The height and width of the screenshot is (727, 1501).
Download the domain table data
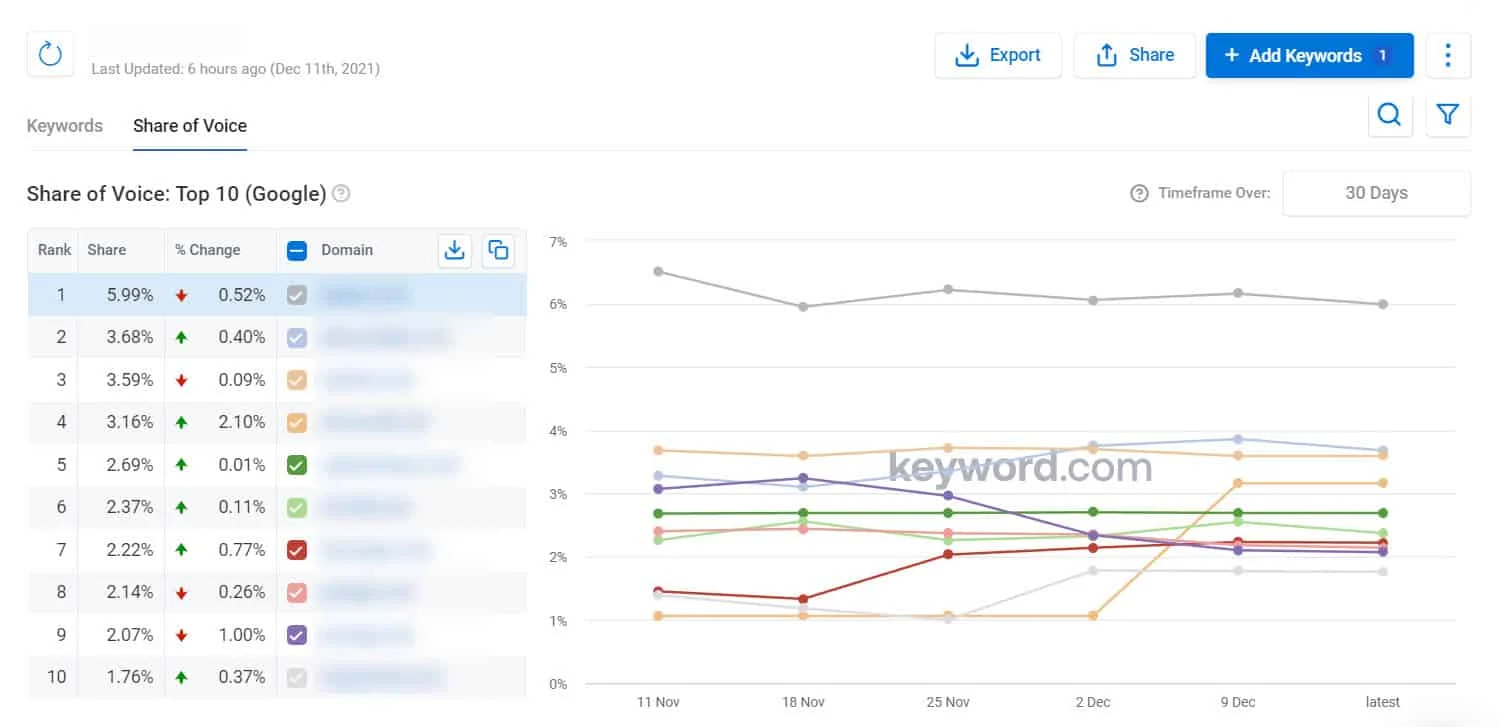click(455, 250)
